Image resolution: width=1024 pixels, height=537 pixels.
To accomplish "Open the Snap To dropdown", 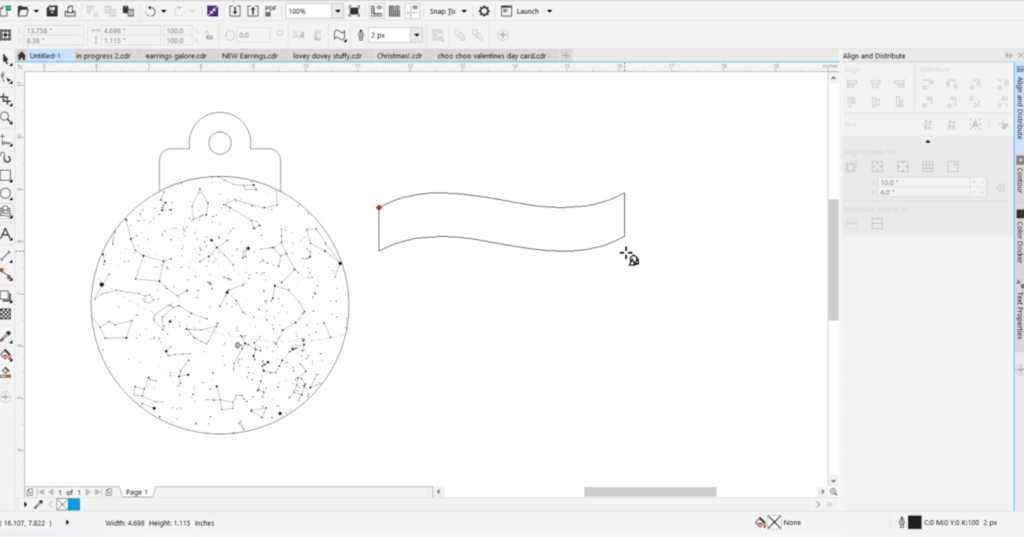I will point(449,11).
